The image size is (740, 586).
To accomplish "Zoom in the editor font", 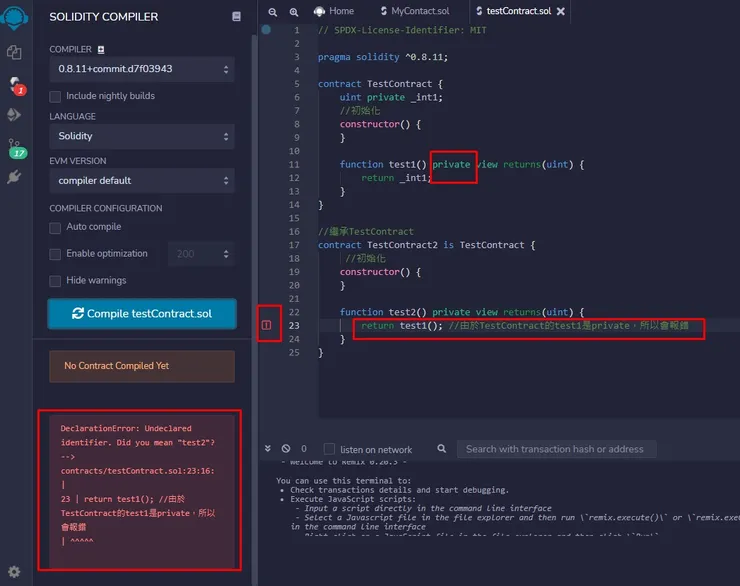I will 293,11.
